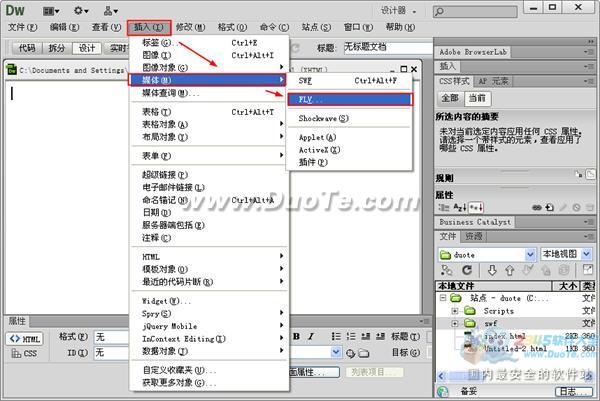
Task: Open the Adobe BrowserLab panel tab
Action: pos(473,52)
